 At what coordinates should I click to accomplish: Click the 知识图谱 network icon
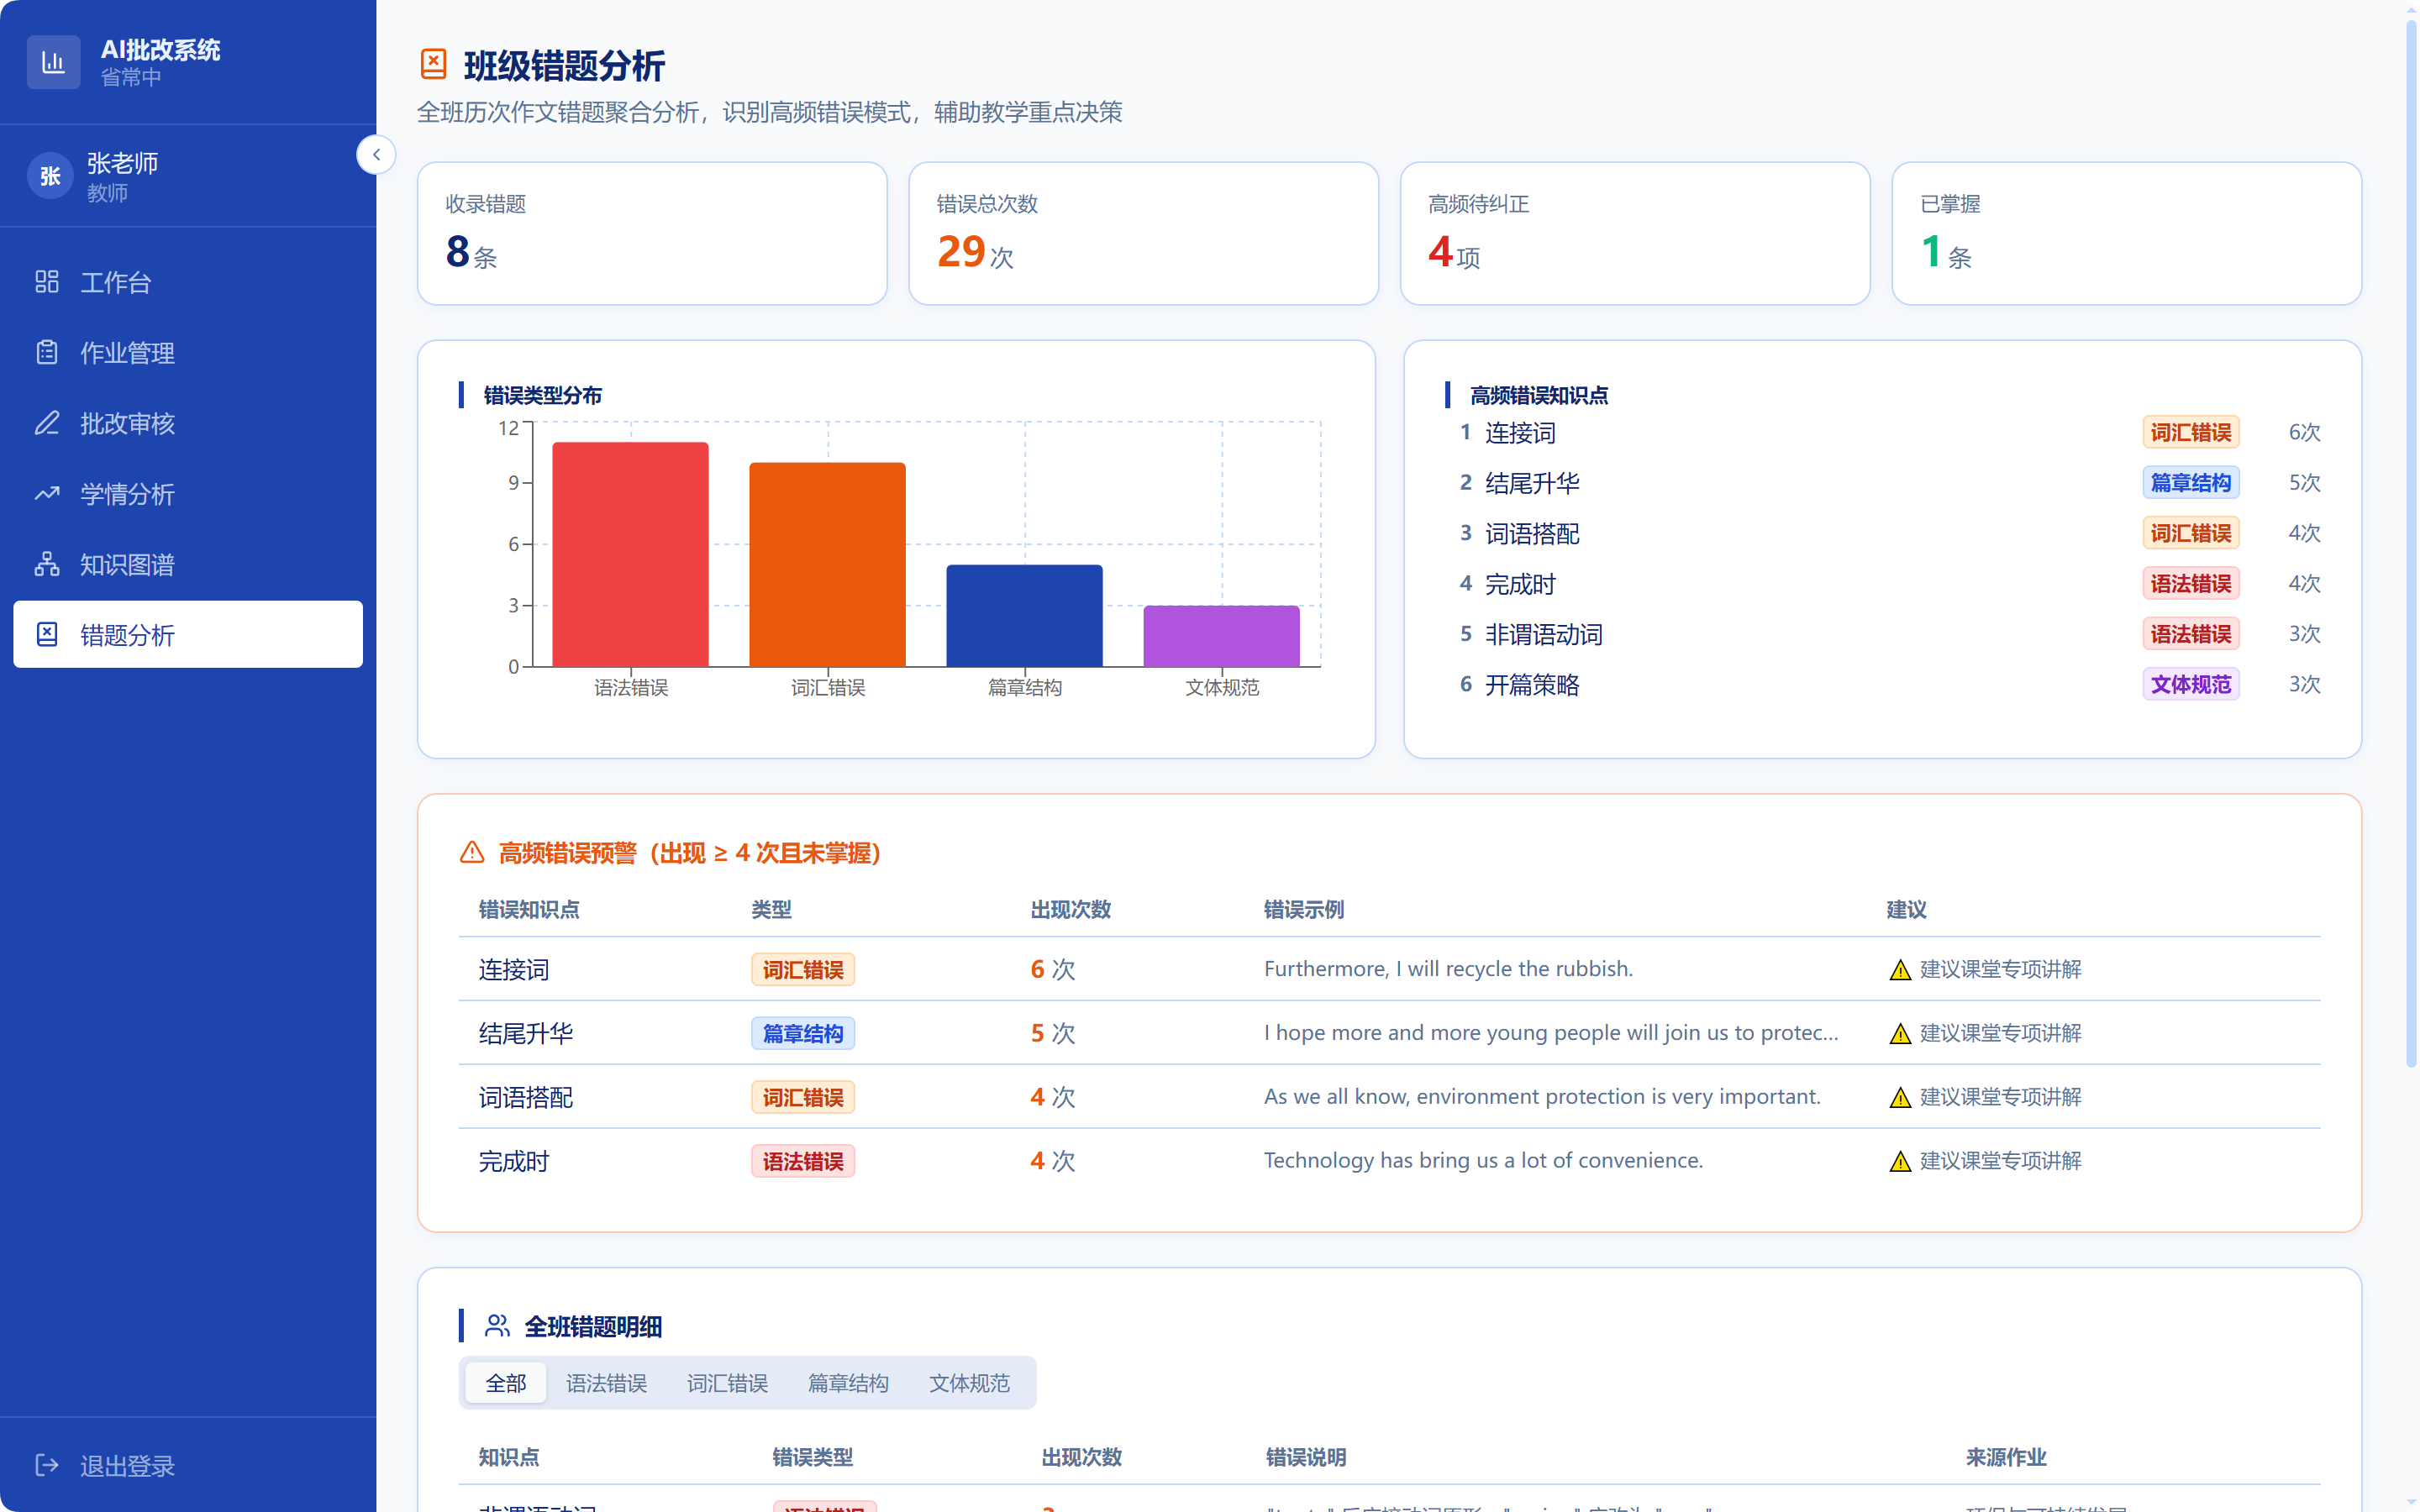coord(47,564)
